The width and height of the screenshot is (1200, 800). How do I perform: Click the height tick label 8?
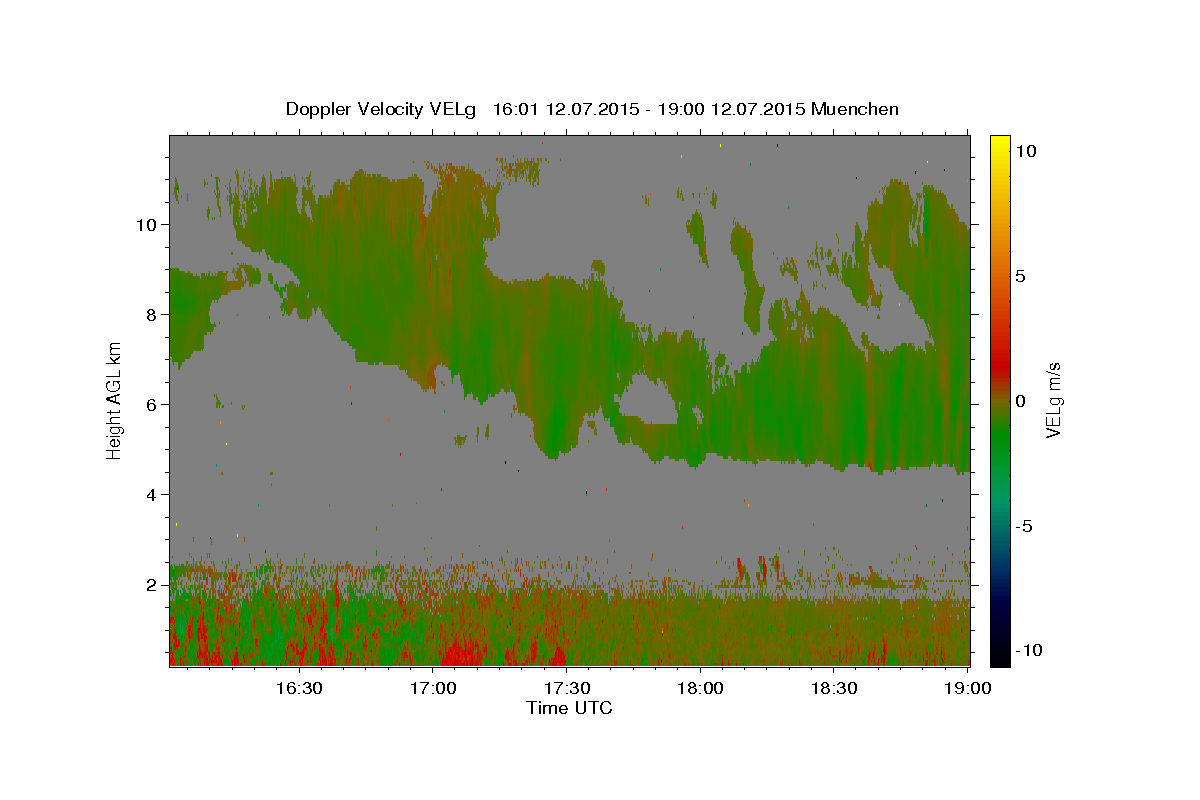coord(153,315)
